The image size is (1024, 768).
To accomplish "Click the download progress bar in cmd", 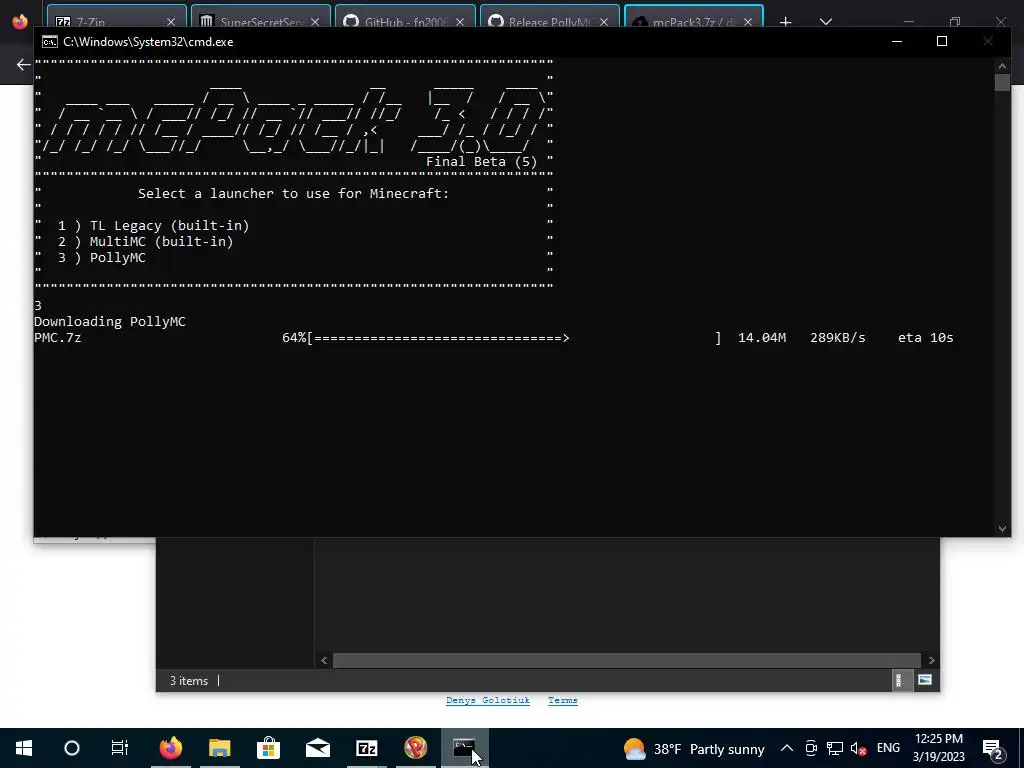I will (x=515, y=338).
